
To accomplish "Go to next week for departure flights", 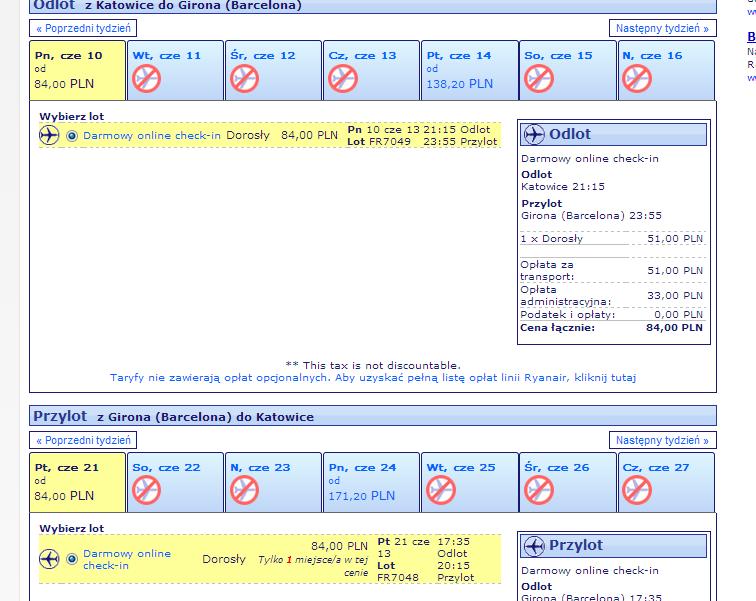I will [x=662, y=28].
